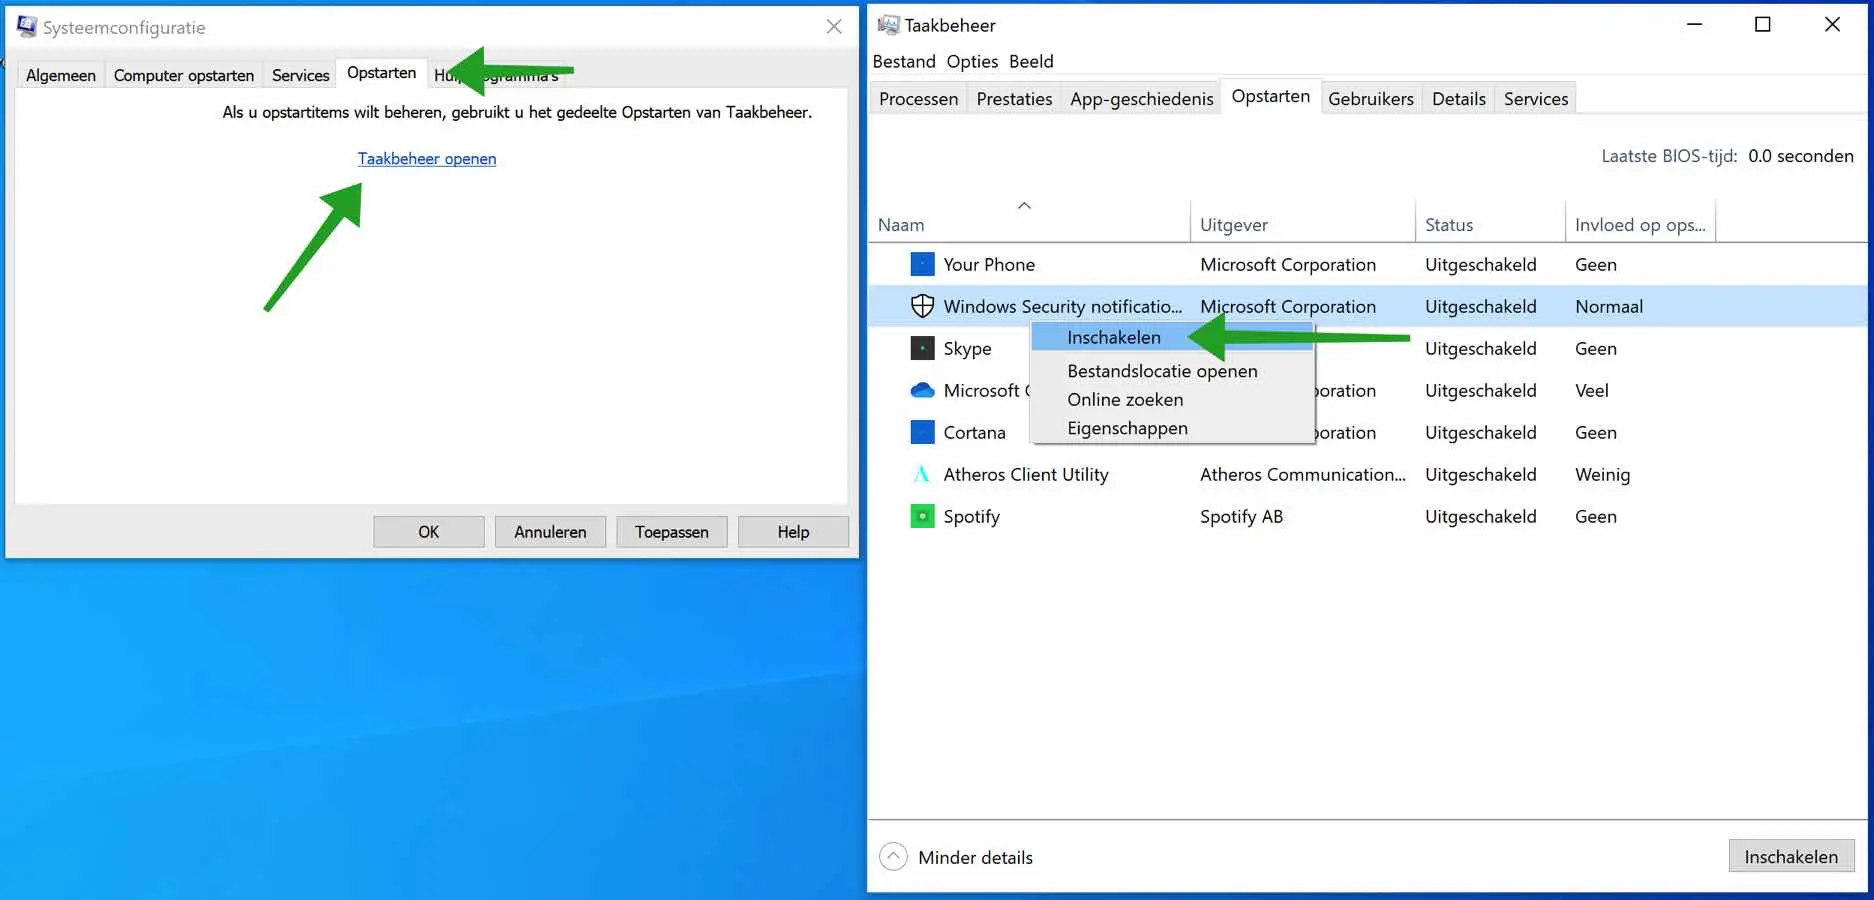1874x900 pixels.
Task: Click the Toepassen button
Action: (x=672, y=532)
